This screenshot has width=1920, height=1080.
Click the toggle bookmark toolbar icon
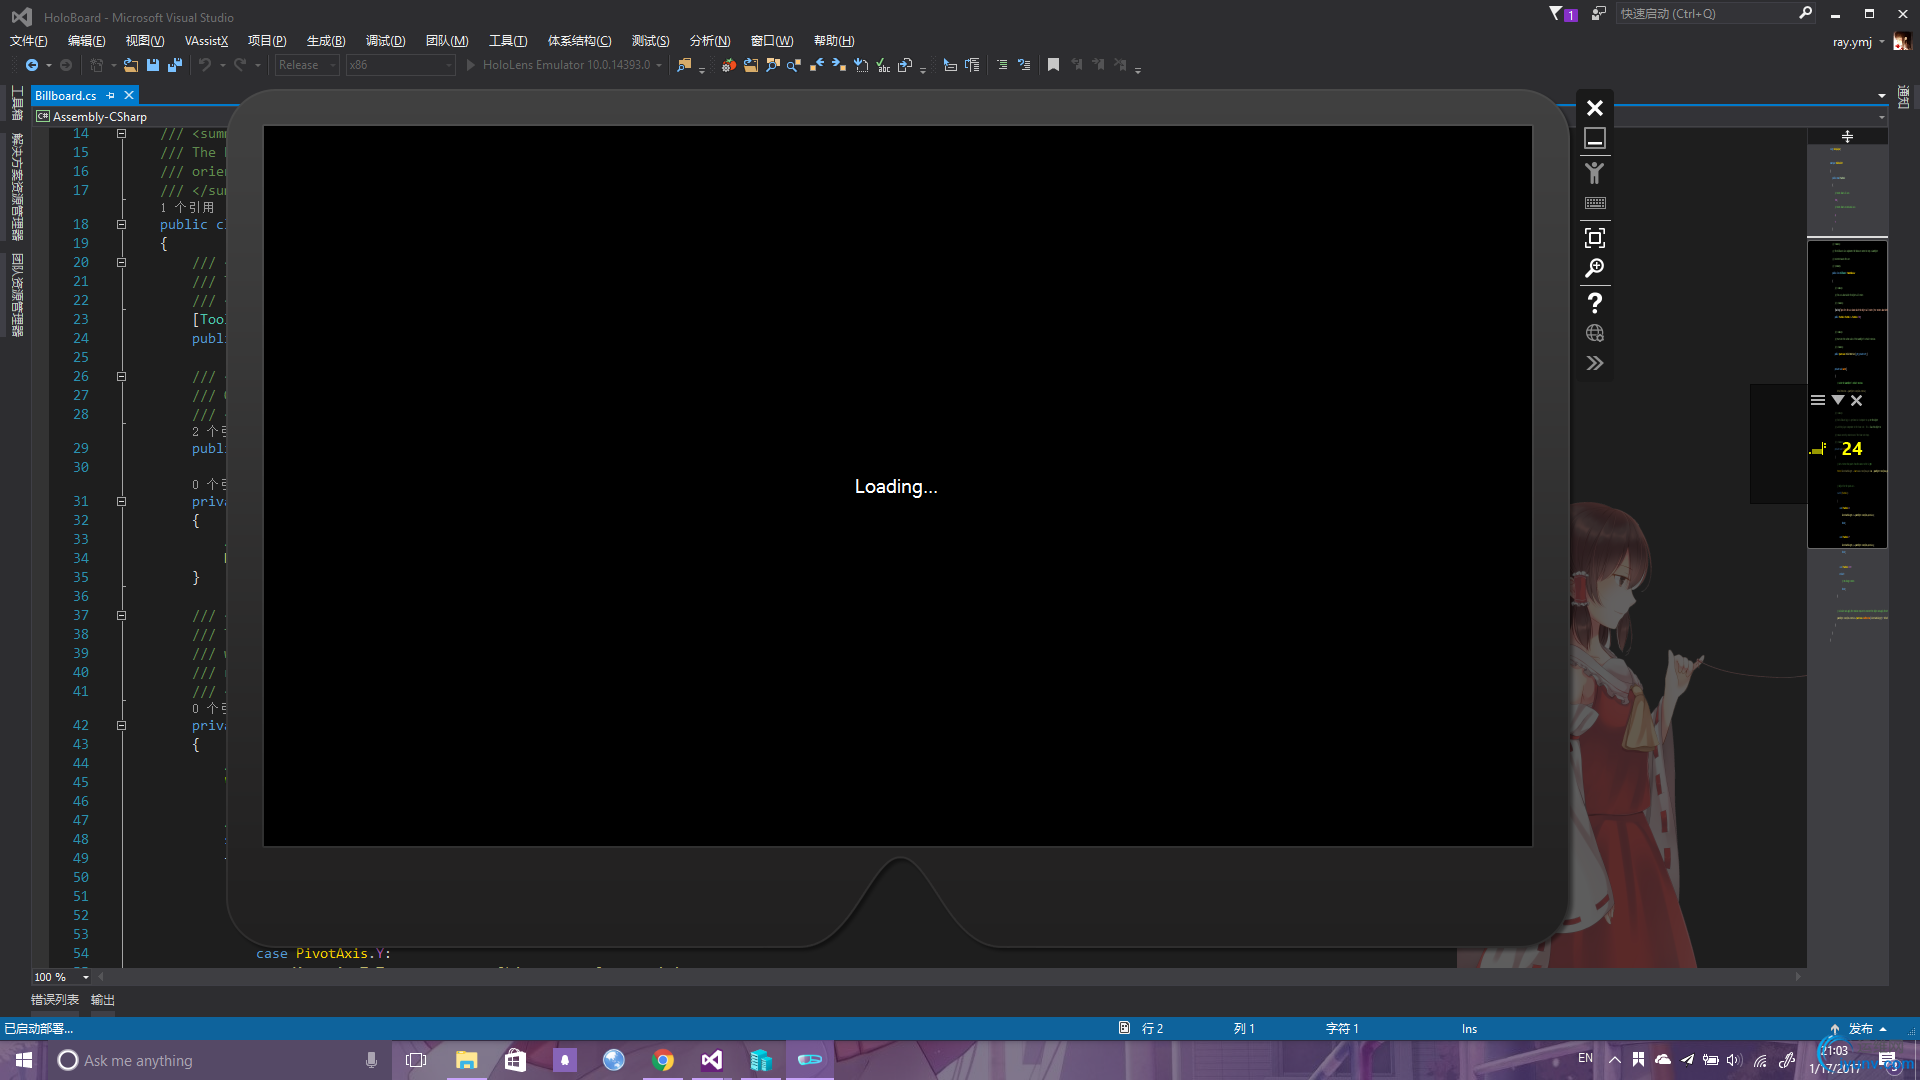(1053, 65)
